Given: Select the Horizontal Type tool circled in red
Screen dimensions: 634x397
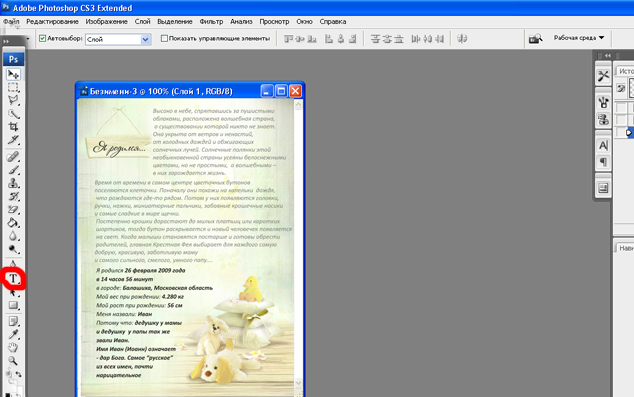Looking at the screenshot, I should (13, 279).
